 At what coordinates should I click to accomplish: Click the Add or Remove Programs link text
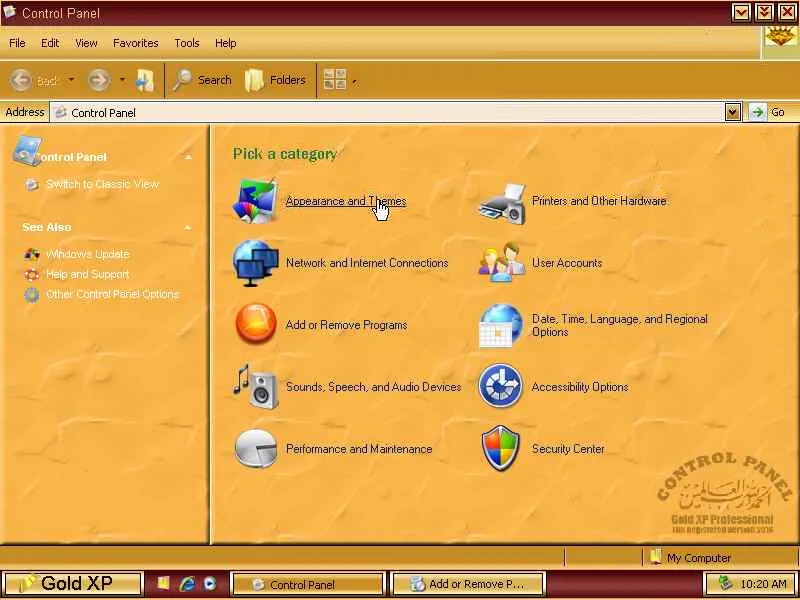click(346, 325)
